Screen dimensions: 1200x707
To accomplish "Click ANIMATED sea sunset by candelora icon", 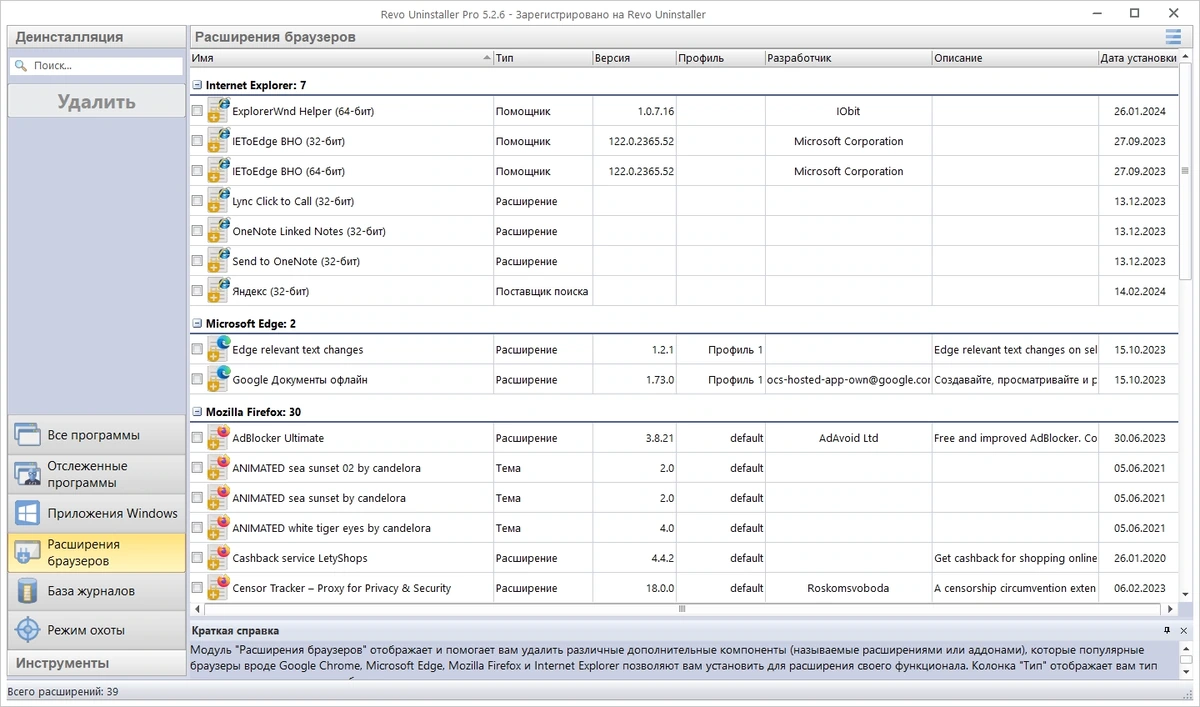I will [x=219, y=498].
